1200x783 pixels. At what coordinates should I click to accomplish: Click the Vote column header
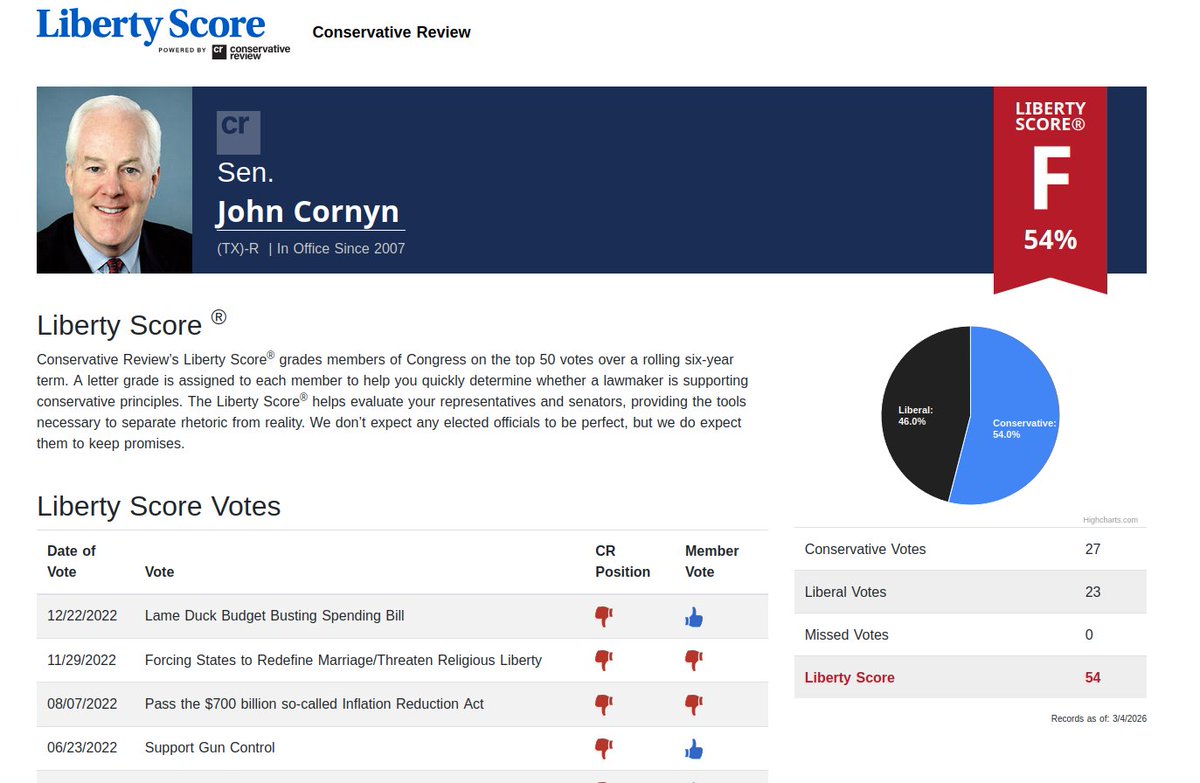click(x=159, y=572)
